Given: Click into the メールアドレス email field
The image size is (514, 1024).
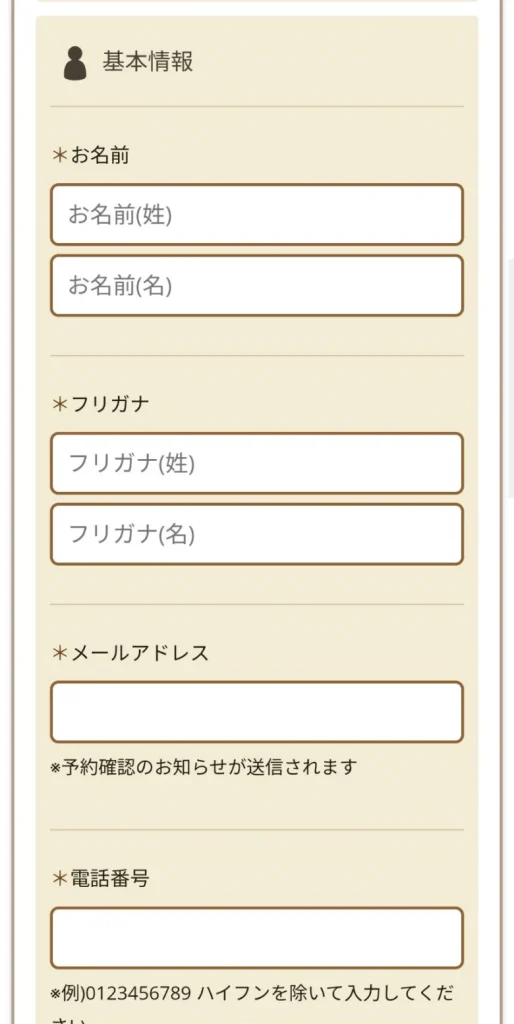Looking at the screenshot, I should pyautogui.click(x=257, y=712).
